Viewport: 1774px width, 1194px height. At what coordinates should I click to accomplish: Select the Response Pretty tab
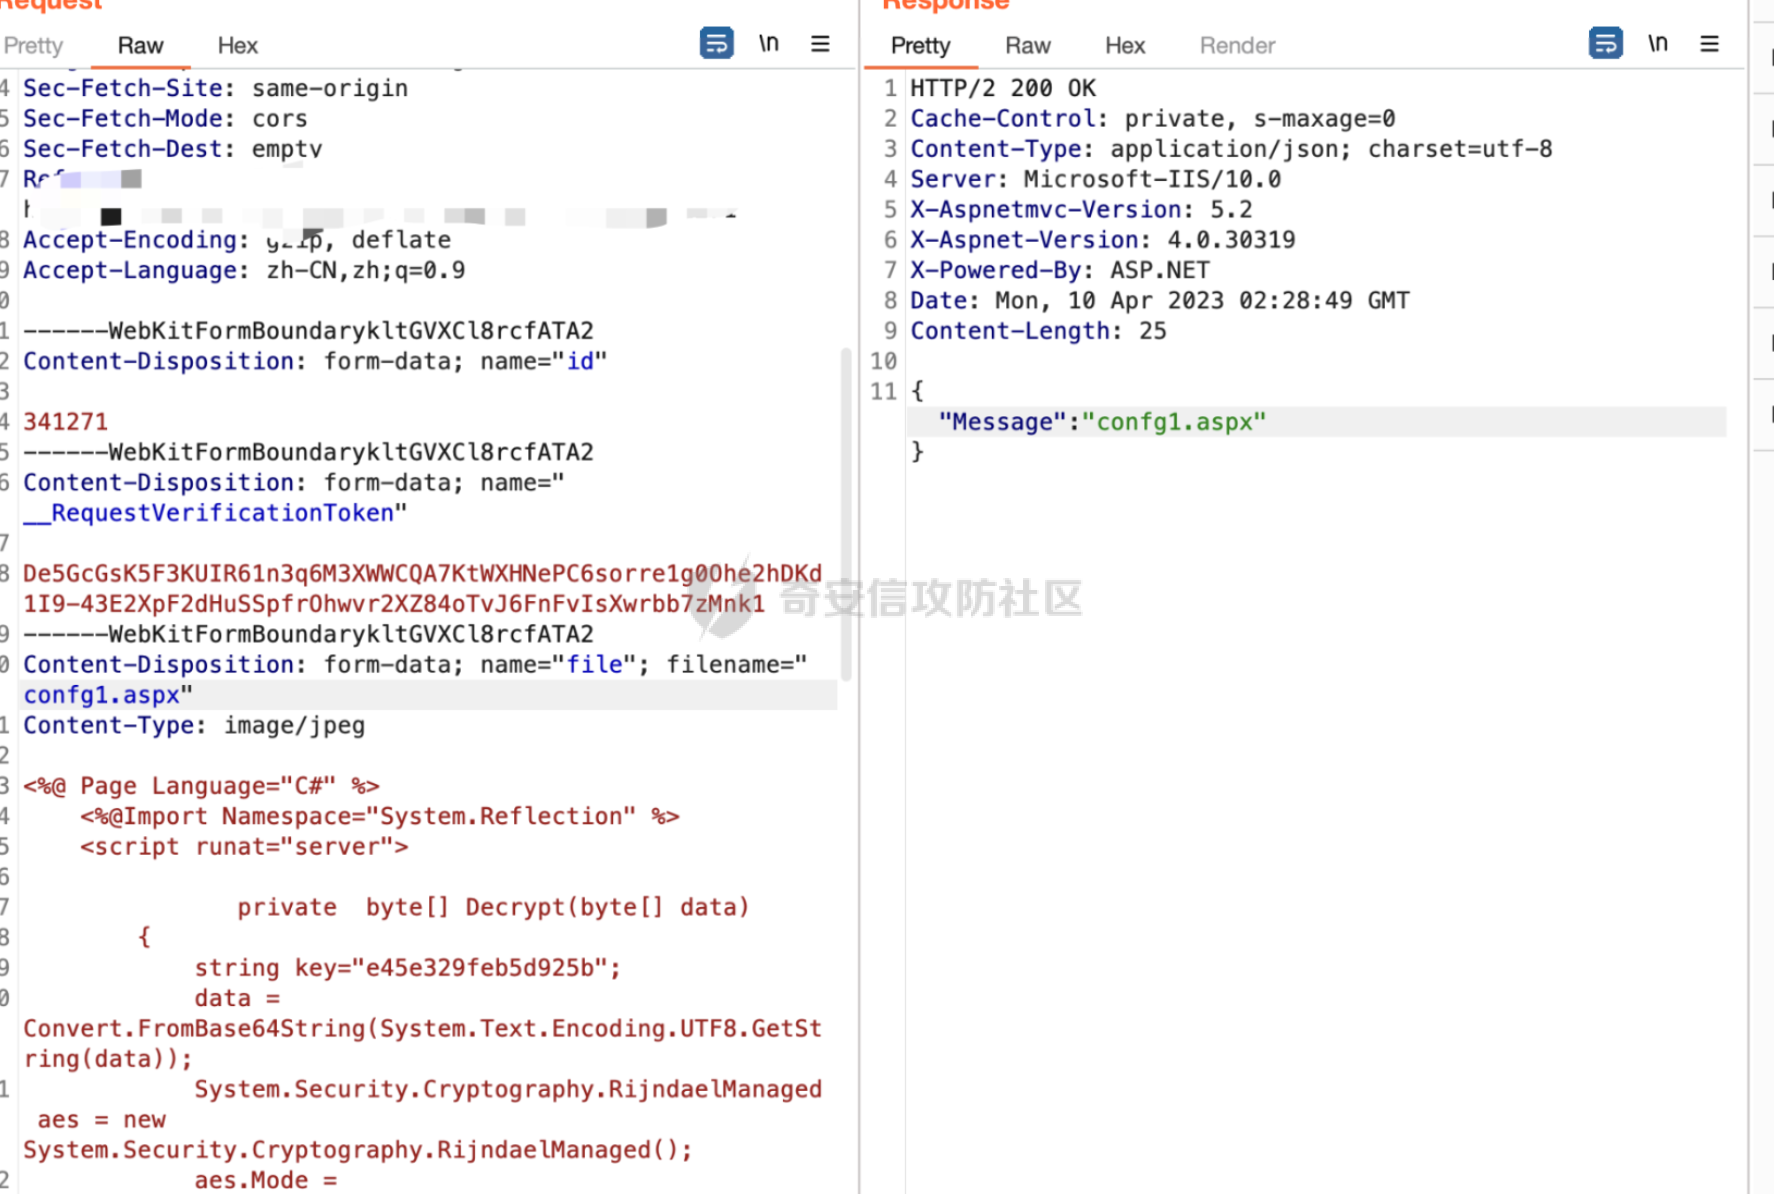tap(920, 45)
